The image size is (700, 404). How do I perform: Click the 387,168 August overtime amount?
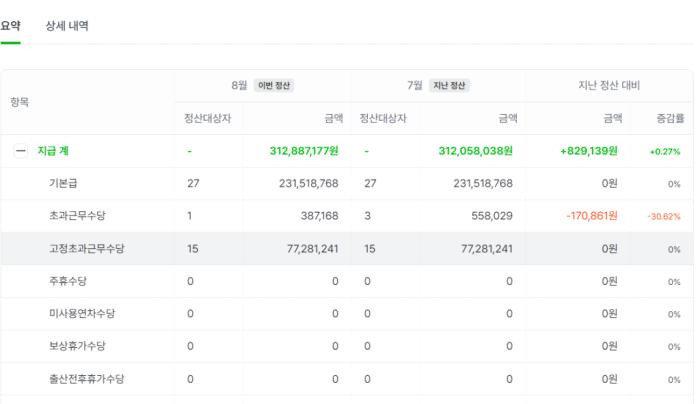[x=319, y=216]
